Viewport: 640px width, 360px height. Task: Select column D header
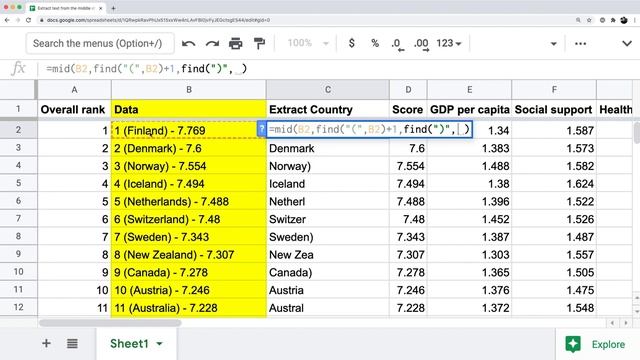coord(408,90)
